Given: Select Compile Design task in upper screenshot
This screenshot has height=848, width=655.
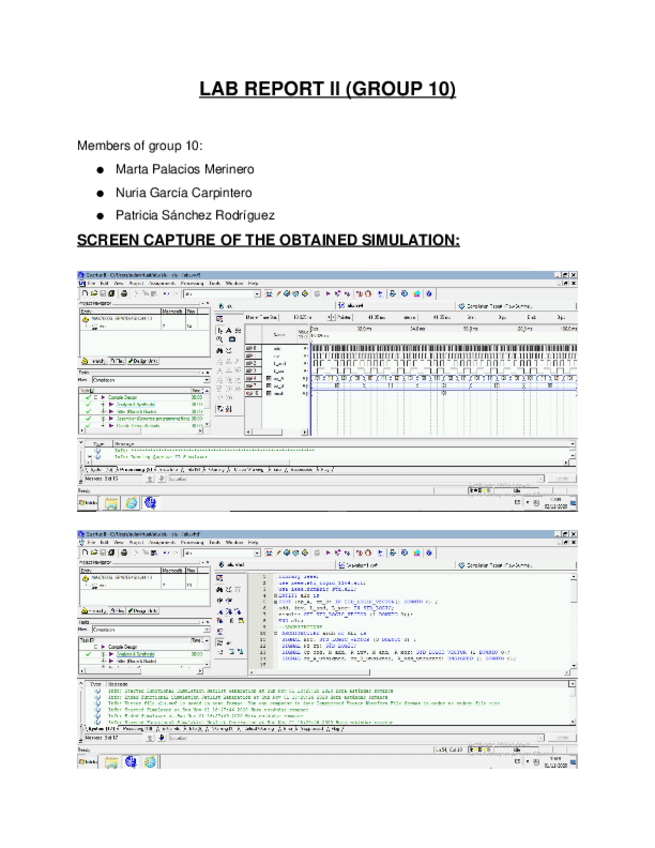Looking at the screenshot, I should pos(122,398).
